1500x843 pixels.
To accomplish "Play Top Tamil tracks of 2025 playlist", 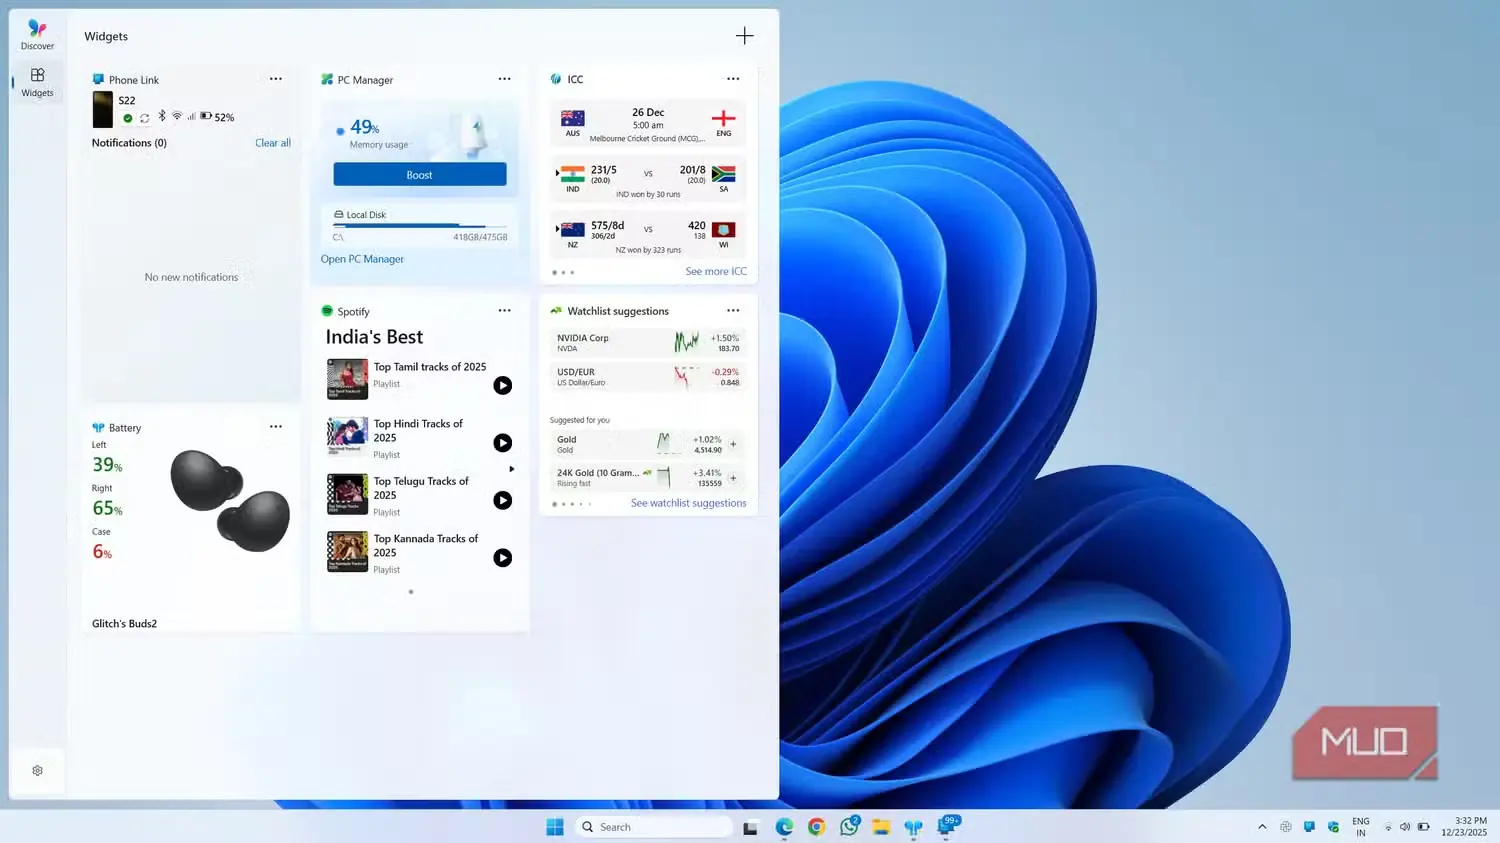I will point(503,386).
